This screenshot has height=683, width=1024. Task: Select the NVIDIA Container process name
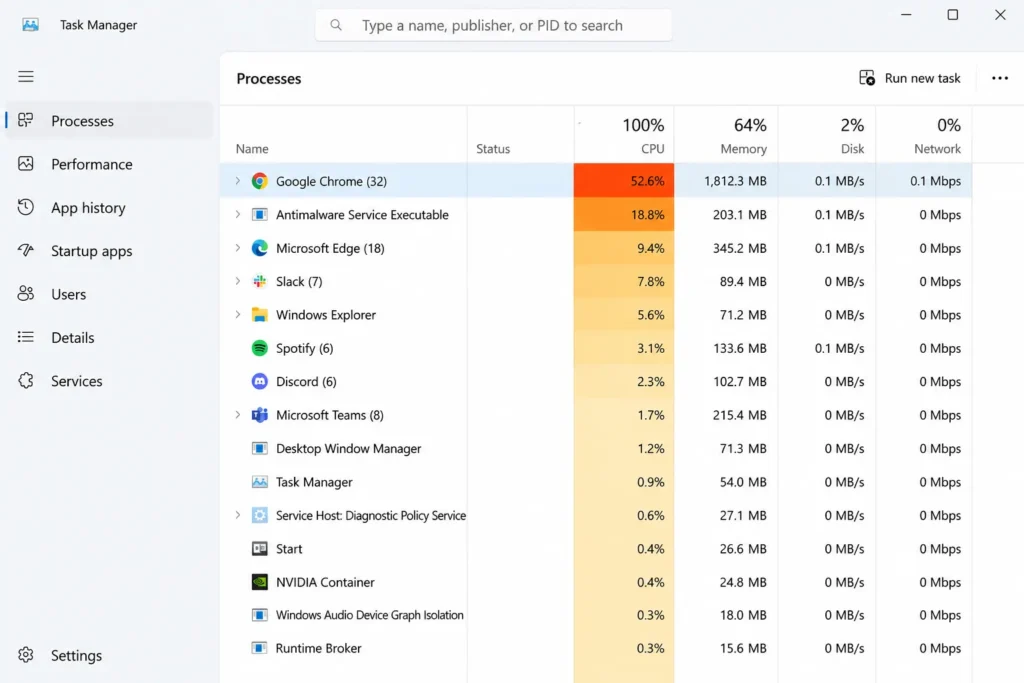325,582
